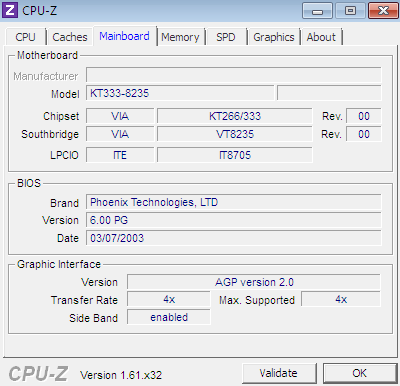
Task: Click the Side Band enabled value
Action: [x=169, y=317]
